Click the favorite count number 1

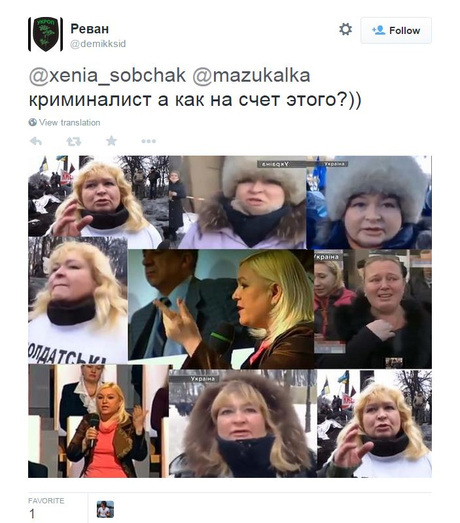(x=32, y=514)
